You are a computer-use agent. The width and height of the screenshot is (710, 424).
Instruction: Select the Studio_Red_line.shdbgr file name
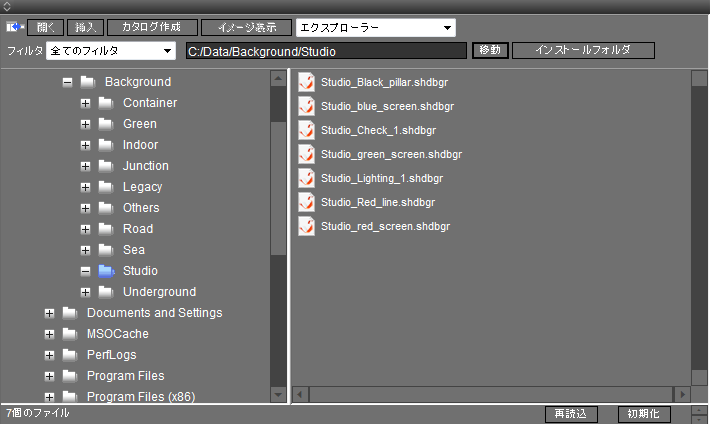(378, 202)
